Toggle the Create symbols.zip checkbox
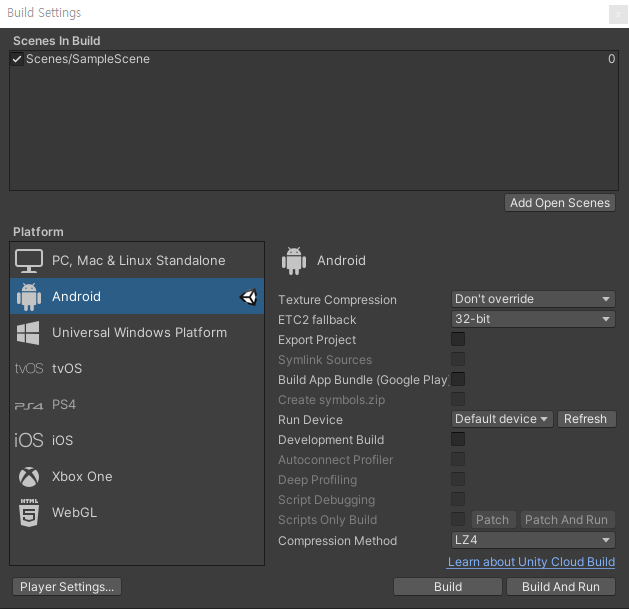This screenshot has width=629, height=609. pyautogui.click(x=458, y=399)
